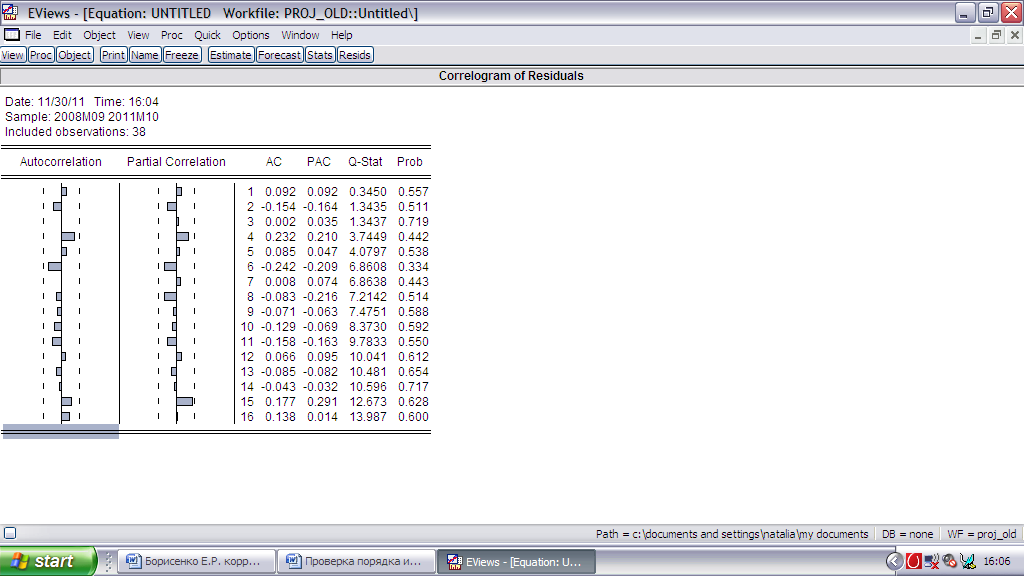
Task: Click the PAC column header
Action: coord(319,162)
